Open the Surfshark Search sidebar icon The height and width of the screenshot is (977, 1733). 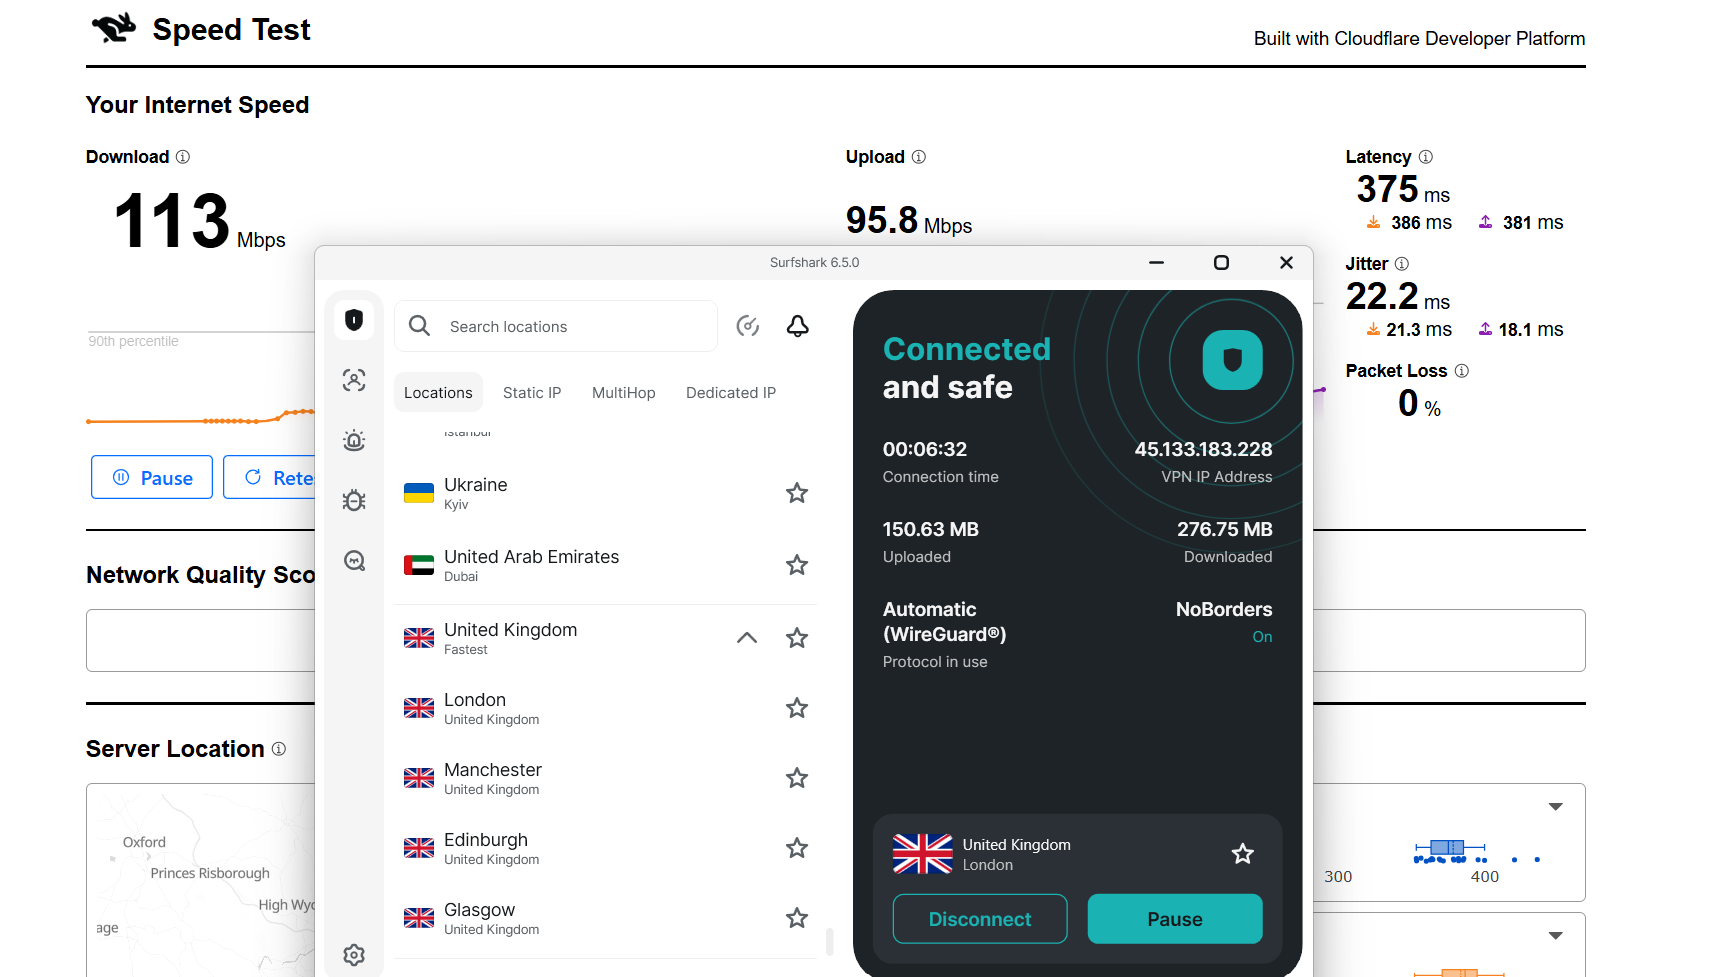tap(354, 560)
